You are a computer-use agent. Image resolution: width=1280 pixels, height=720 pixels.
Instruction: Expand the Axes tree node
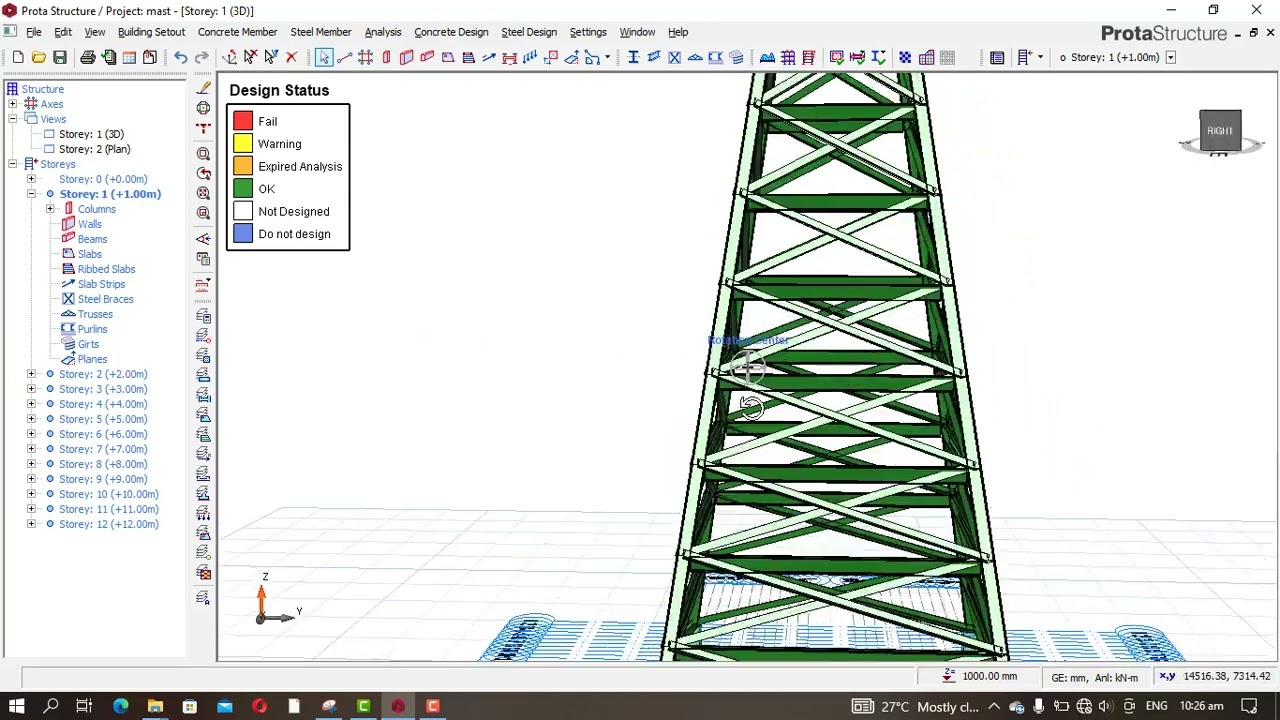pos(12,104)
